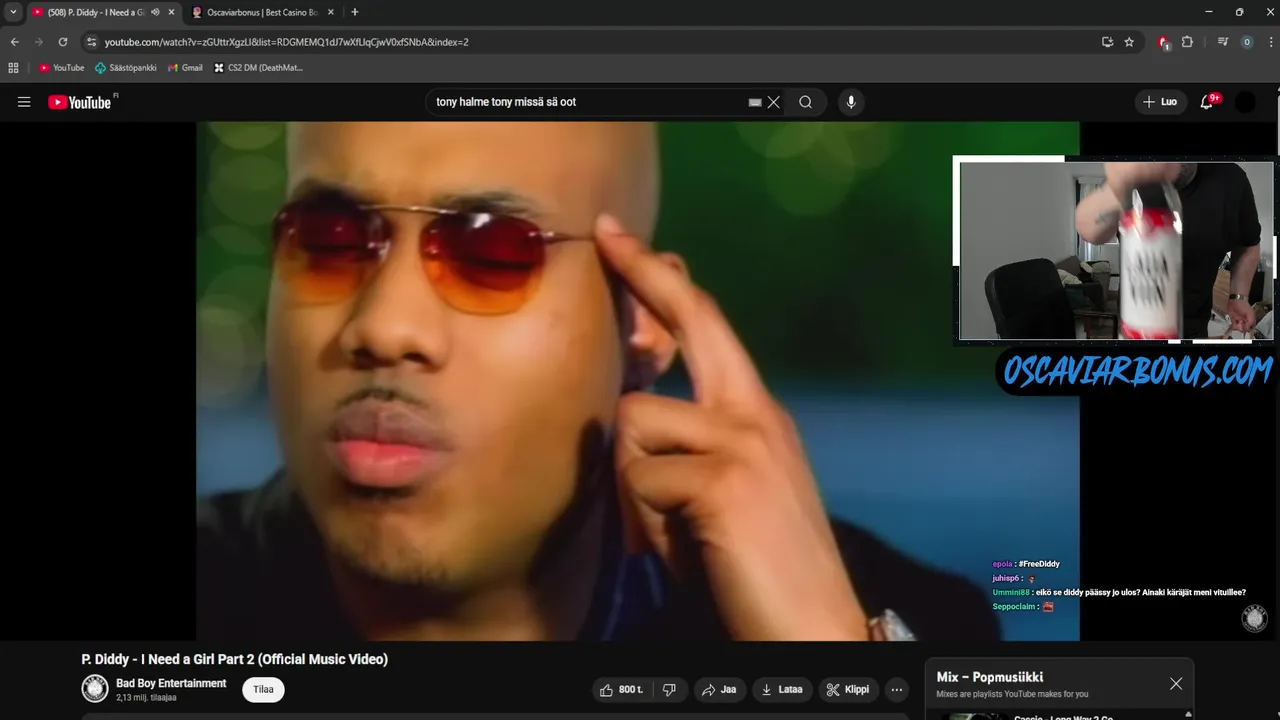Image resolution: width=1280 pixels, height=720 pixels.
Task: Open the YouTube account avatar menu
Action: click(x=1245, y=102)
